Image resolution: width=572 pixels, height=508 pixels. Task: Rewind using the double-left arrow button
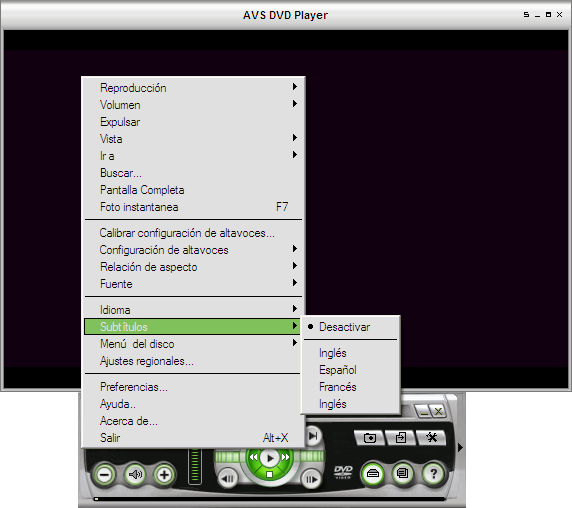pyautogui.click(x=253, y=457)
